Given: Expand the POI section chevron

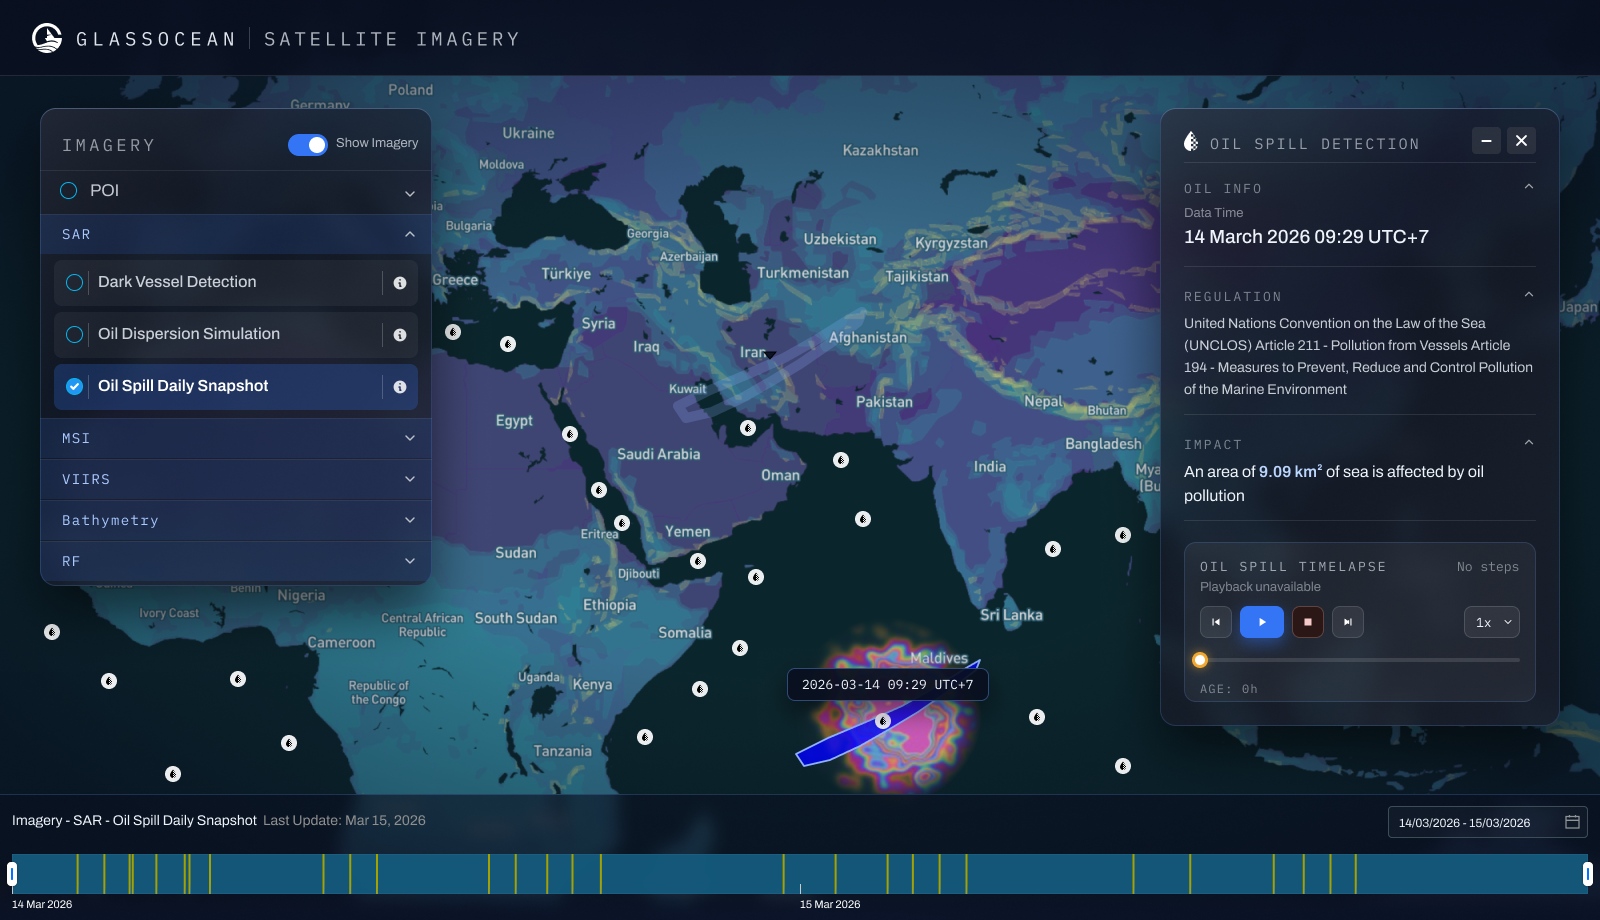Looking at the screenshot, I should [x=410, y=193].
